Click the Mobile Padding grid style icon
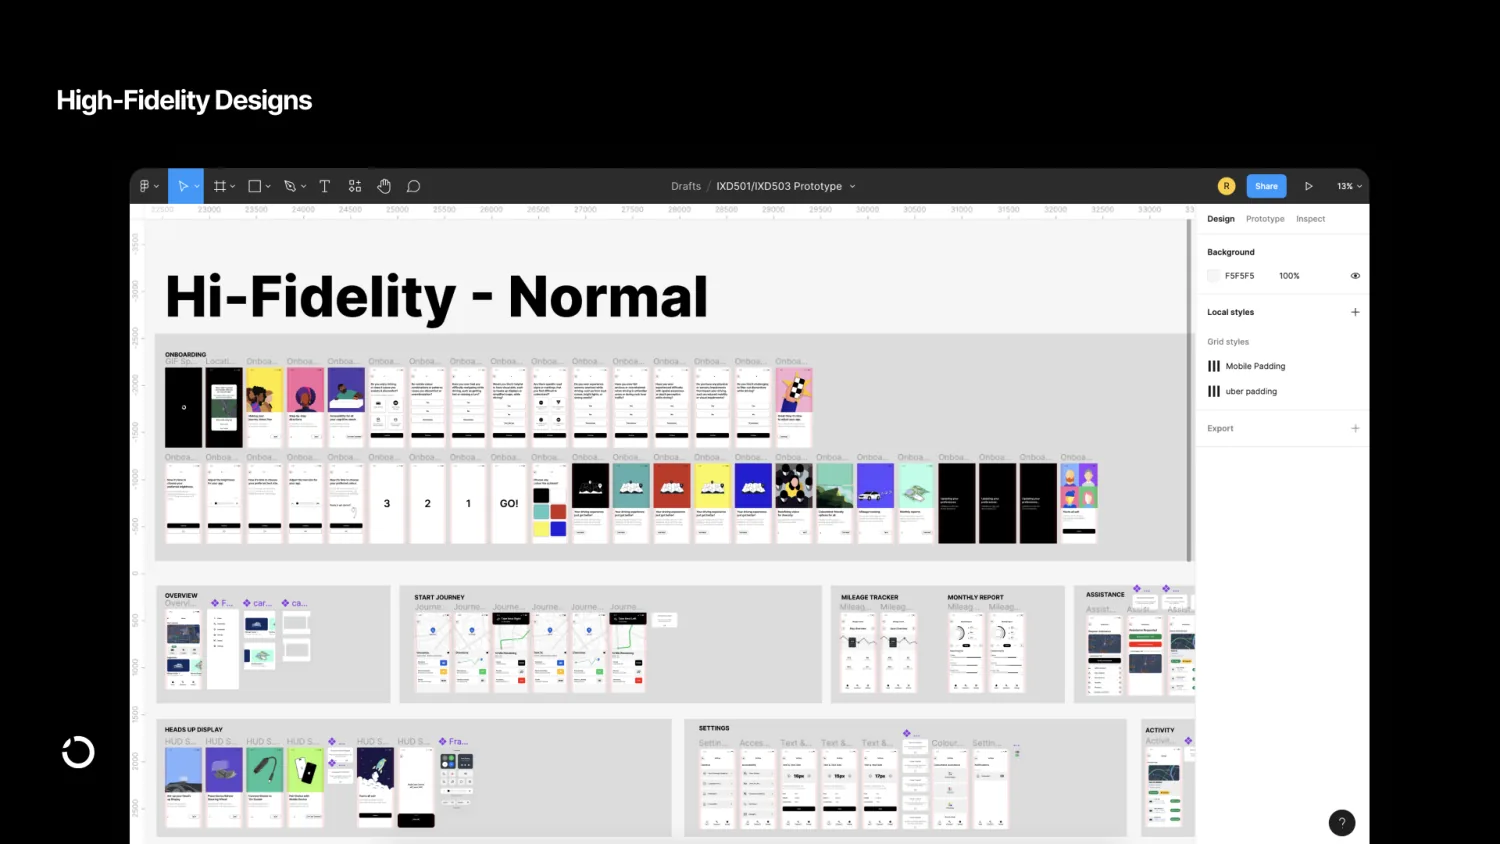Screen dimensions: 1500x844 [1214, 366]
